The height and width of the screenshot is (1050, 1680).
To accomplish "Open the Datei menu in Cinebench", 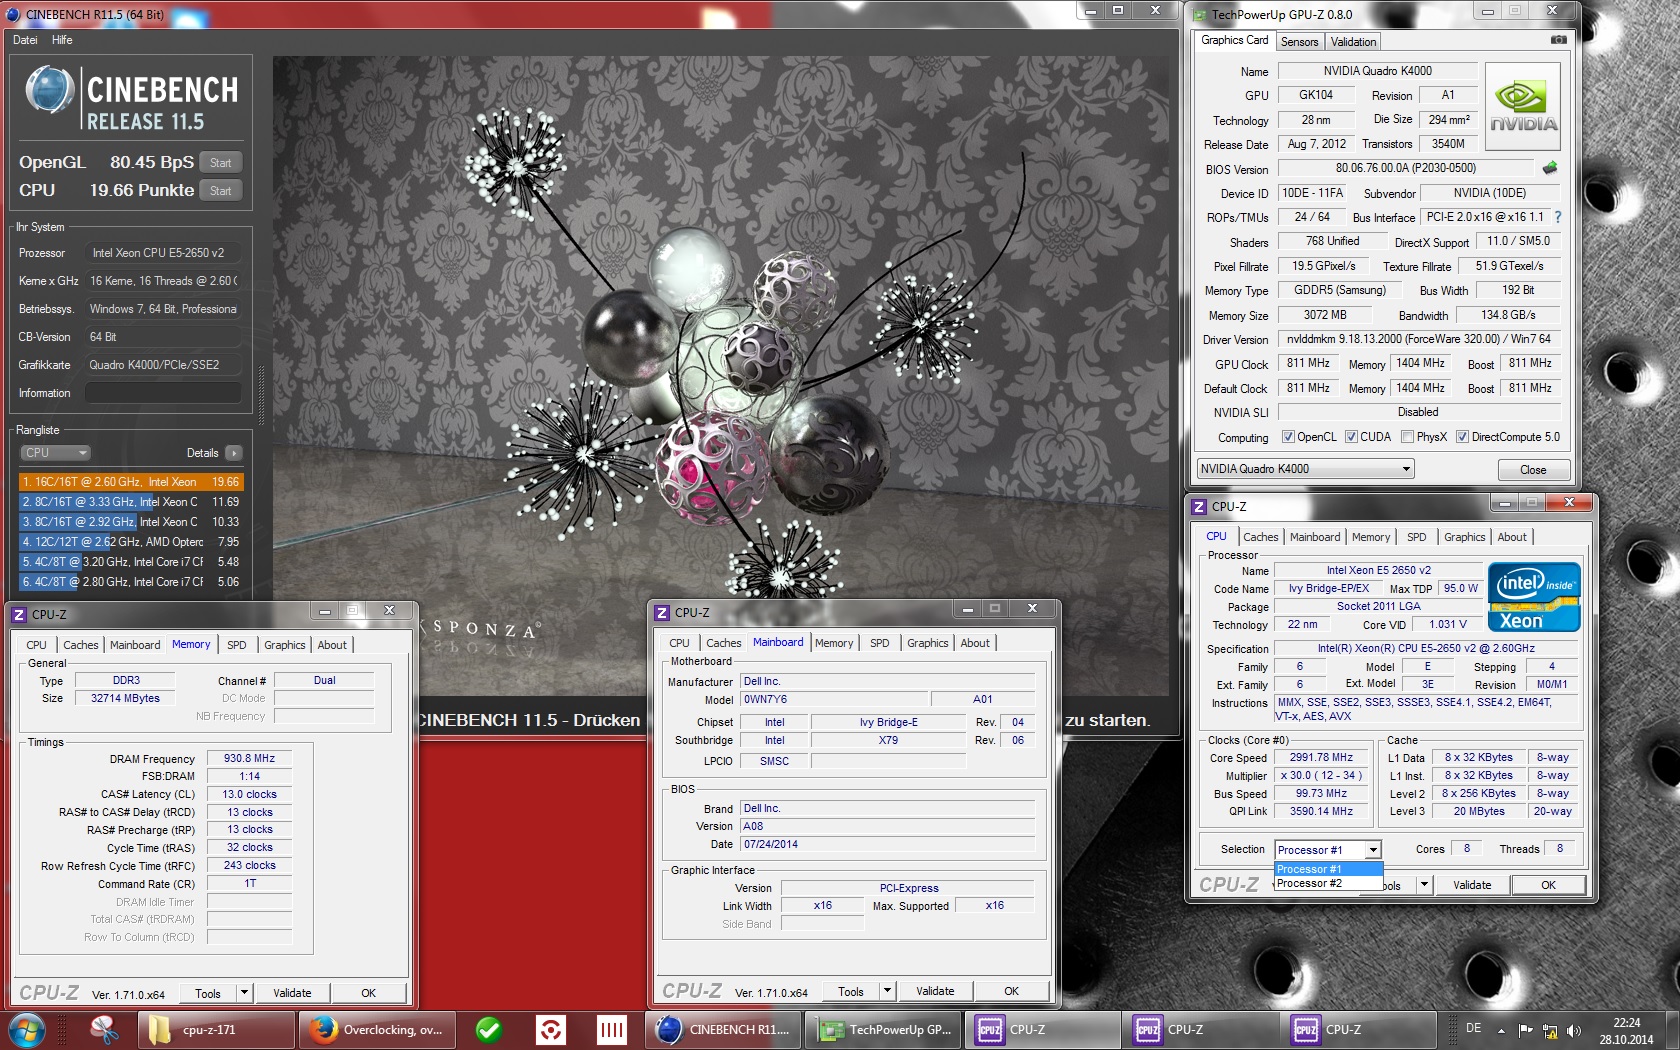I will 25,40.
